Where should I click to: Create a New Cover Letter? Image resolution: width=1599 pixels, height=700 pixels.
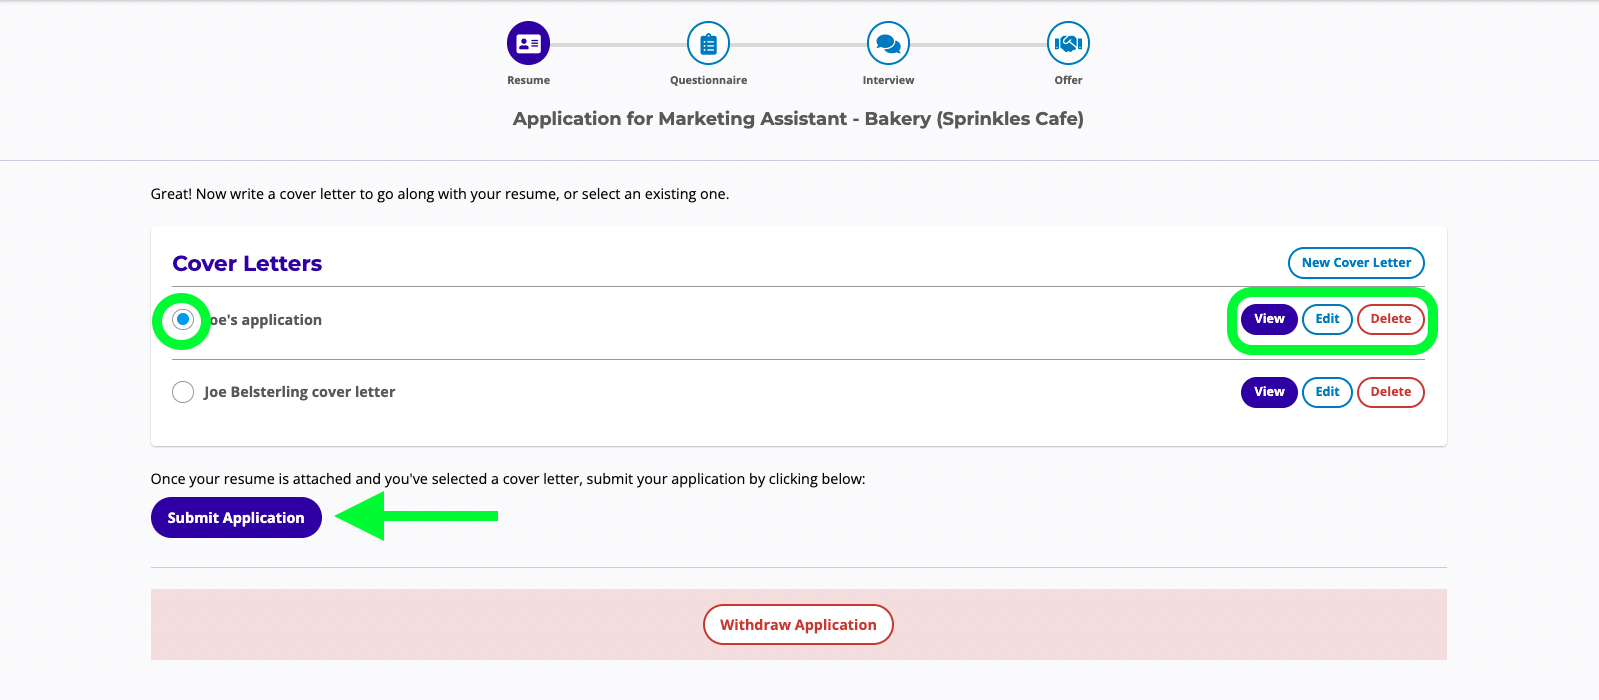pos(1356,263)
